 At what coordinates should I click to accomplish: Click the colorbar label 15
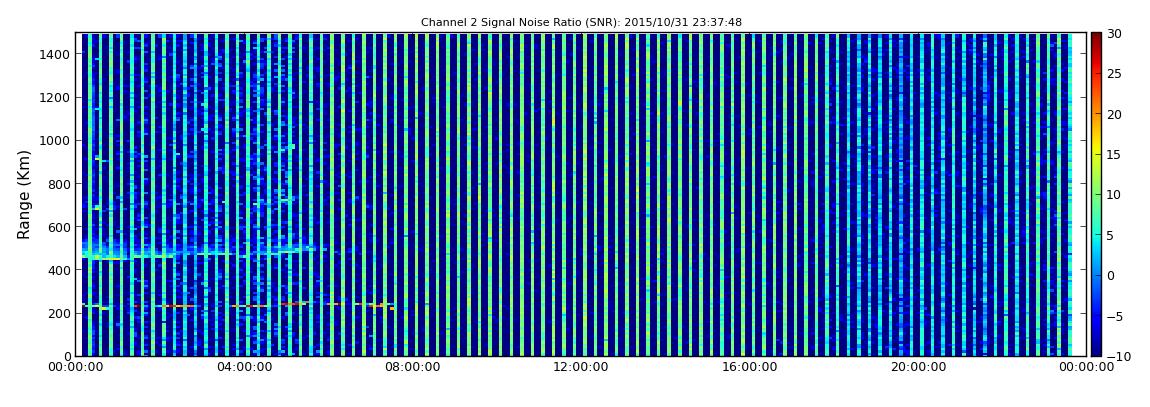(1115, 155)
